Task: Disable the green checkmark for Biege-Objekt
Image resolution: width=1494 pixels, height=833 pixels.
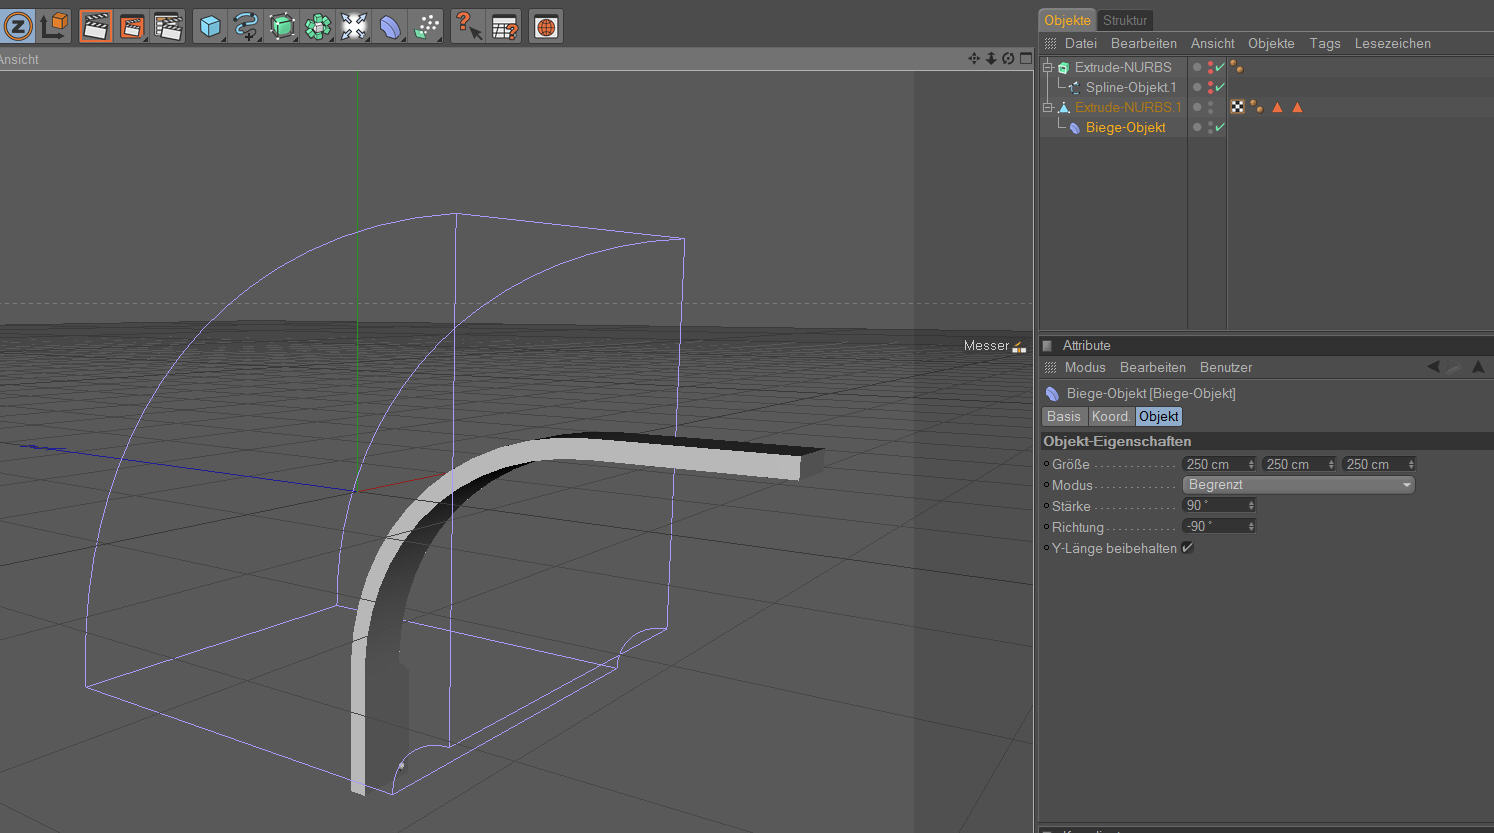Action: coord(1220,127)
